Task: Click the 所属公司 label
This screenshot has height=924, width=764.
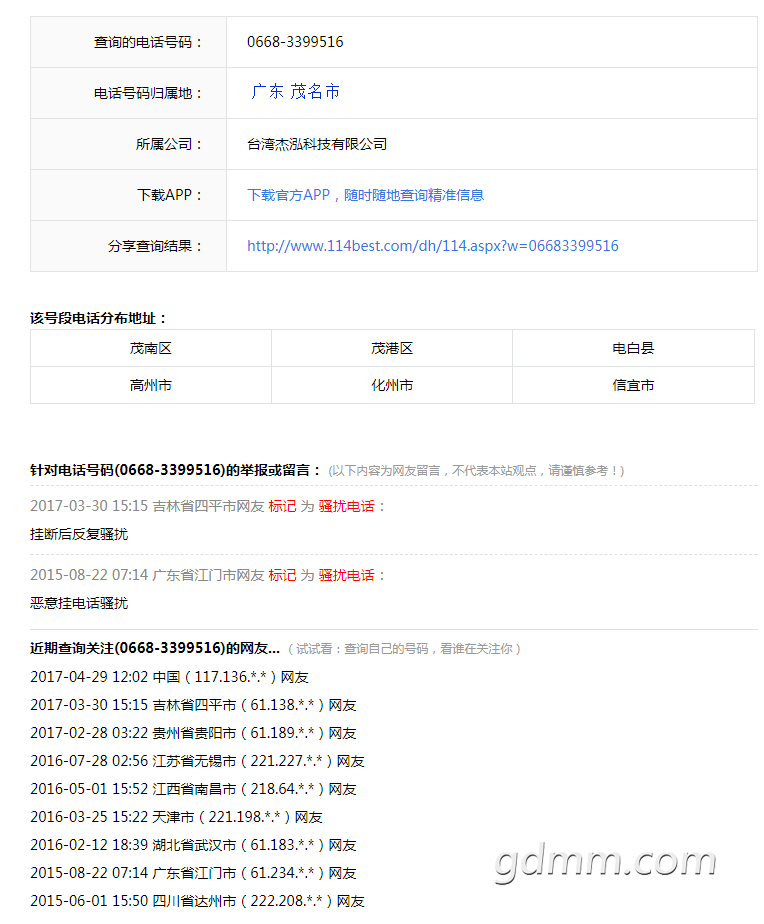Action: click(169, 144)
